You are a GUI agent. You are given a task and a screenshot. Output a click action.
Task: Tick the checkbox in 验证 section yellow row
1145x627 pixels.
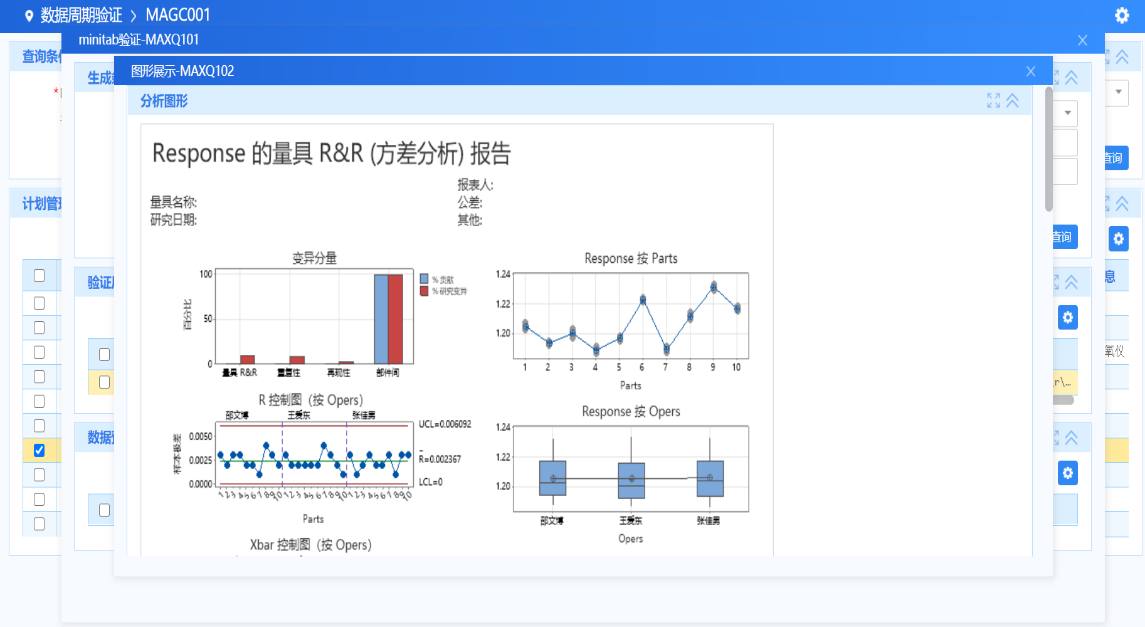coord(104,382)
